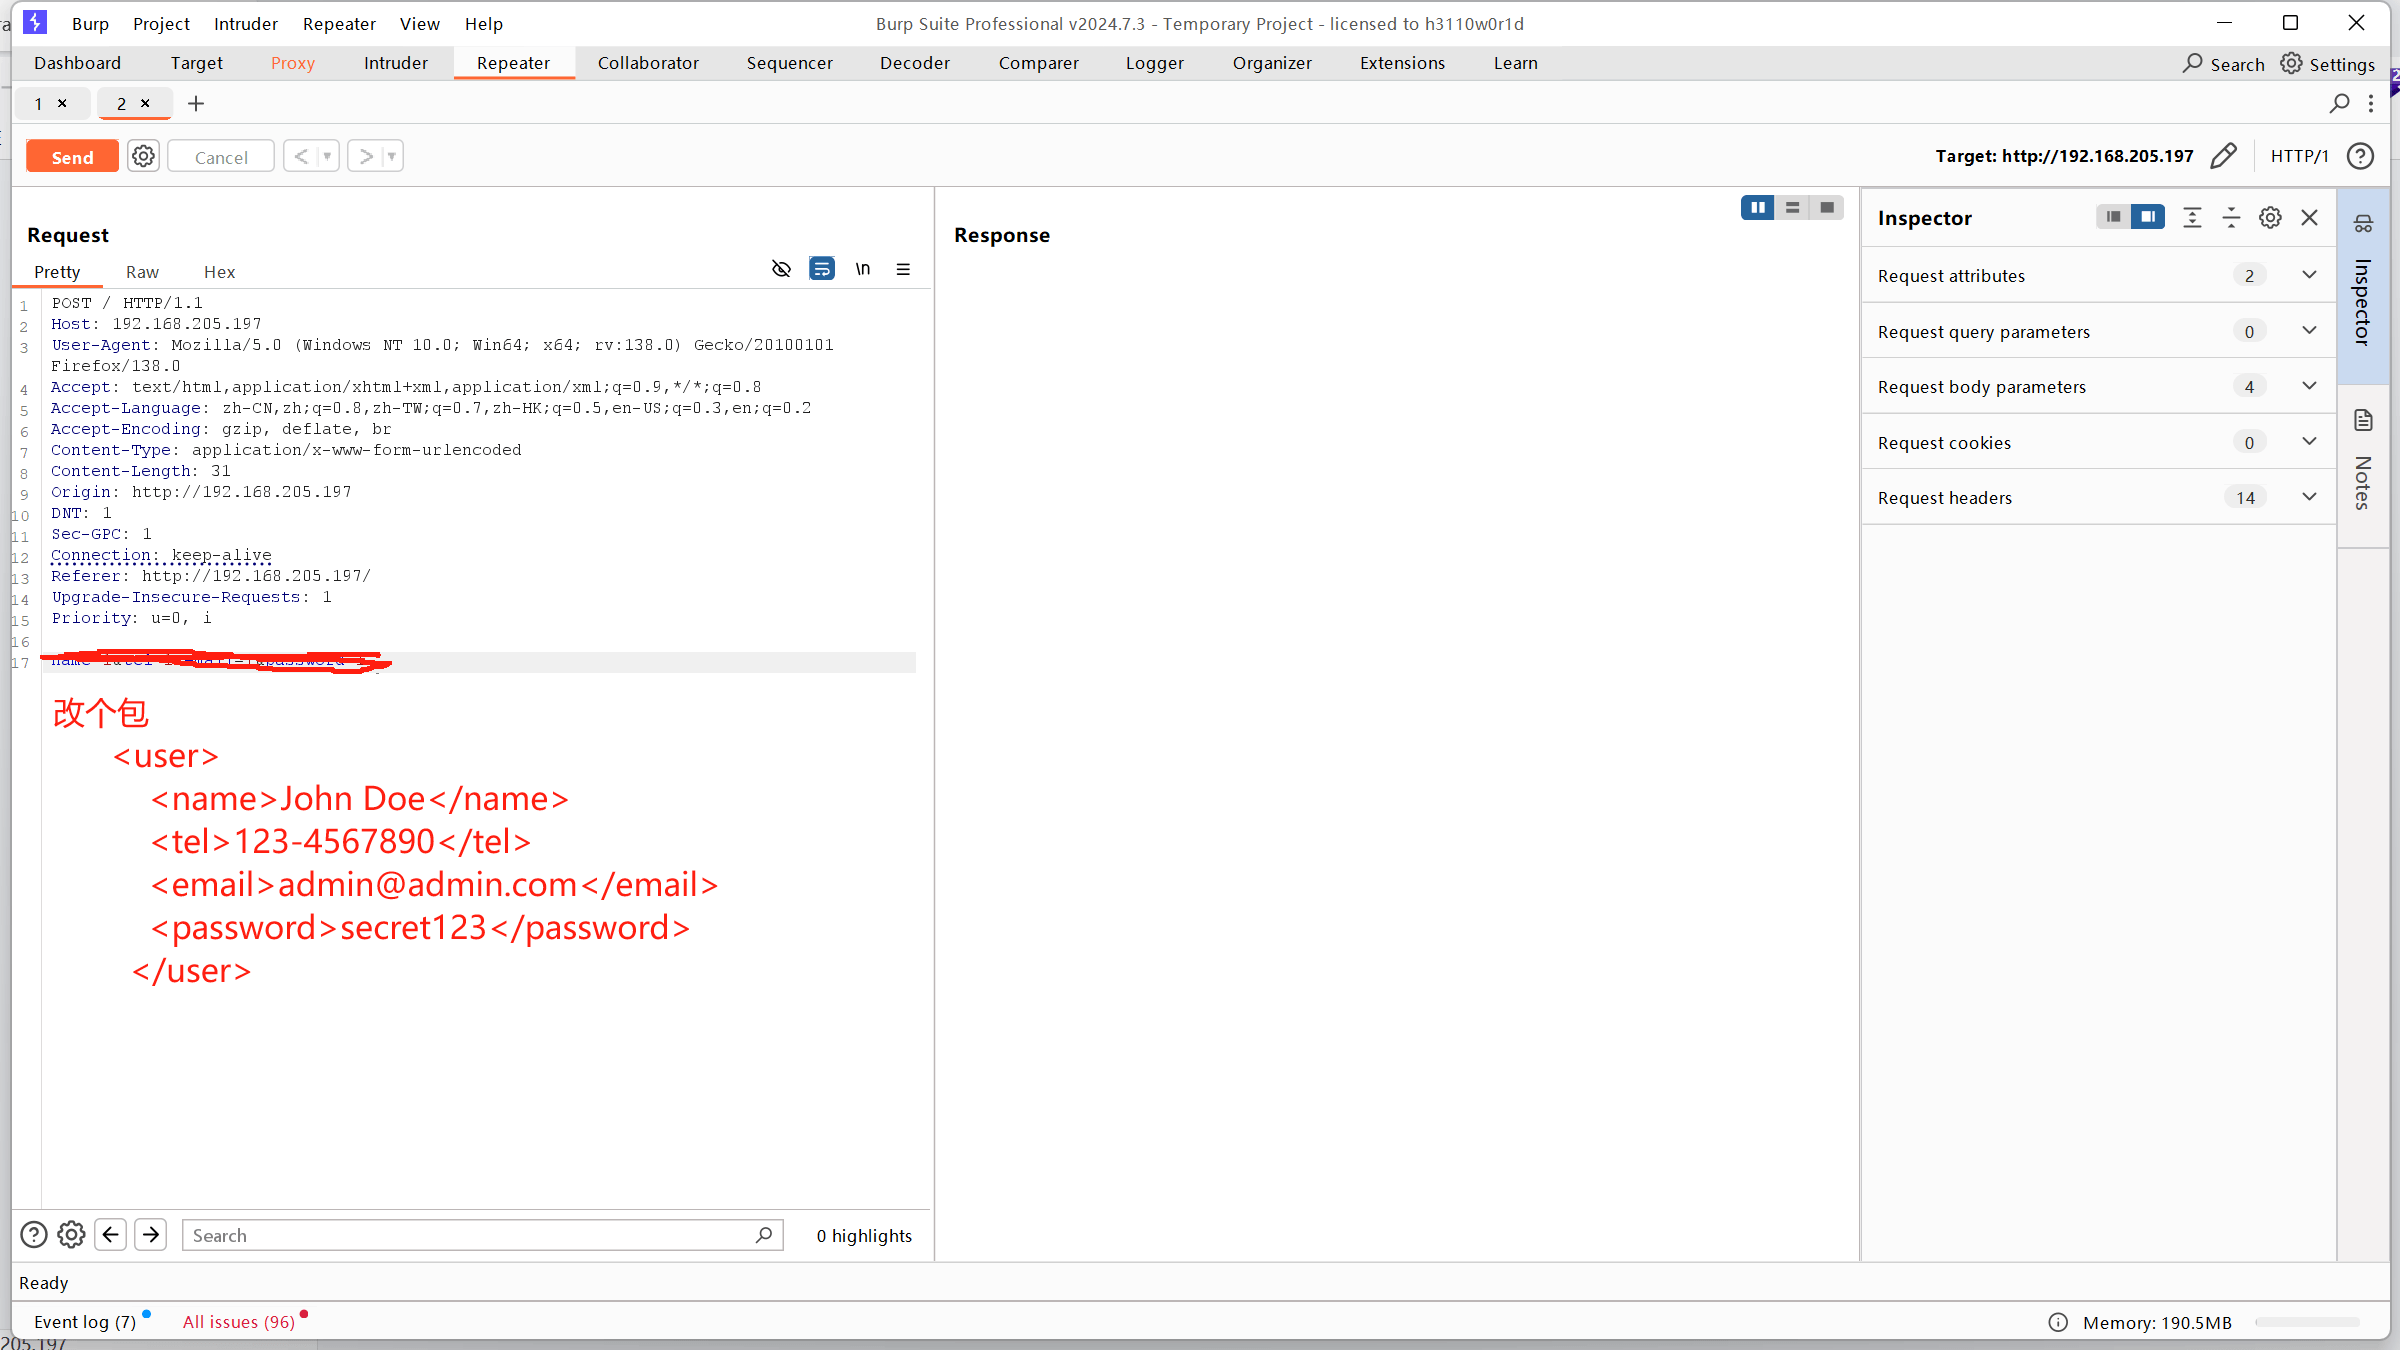Image resolution: width=2400 pixels, height=1350 pixels.
Task: Toggle word wrap in the request editor
Action: click(822, 269)
